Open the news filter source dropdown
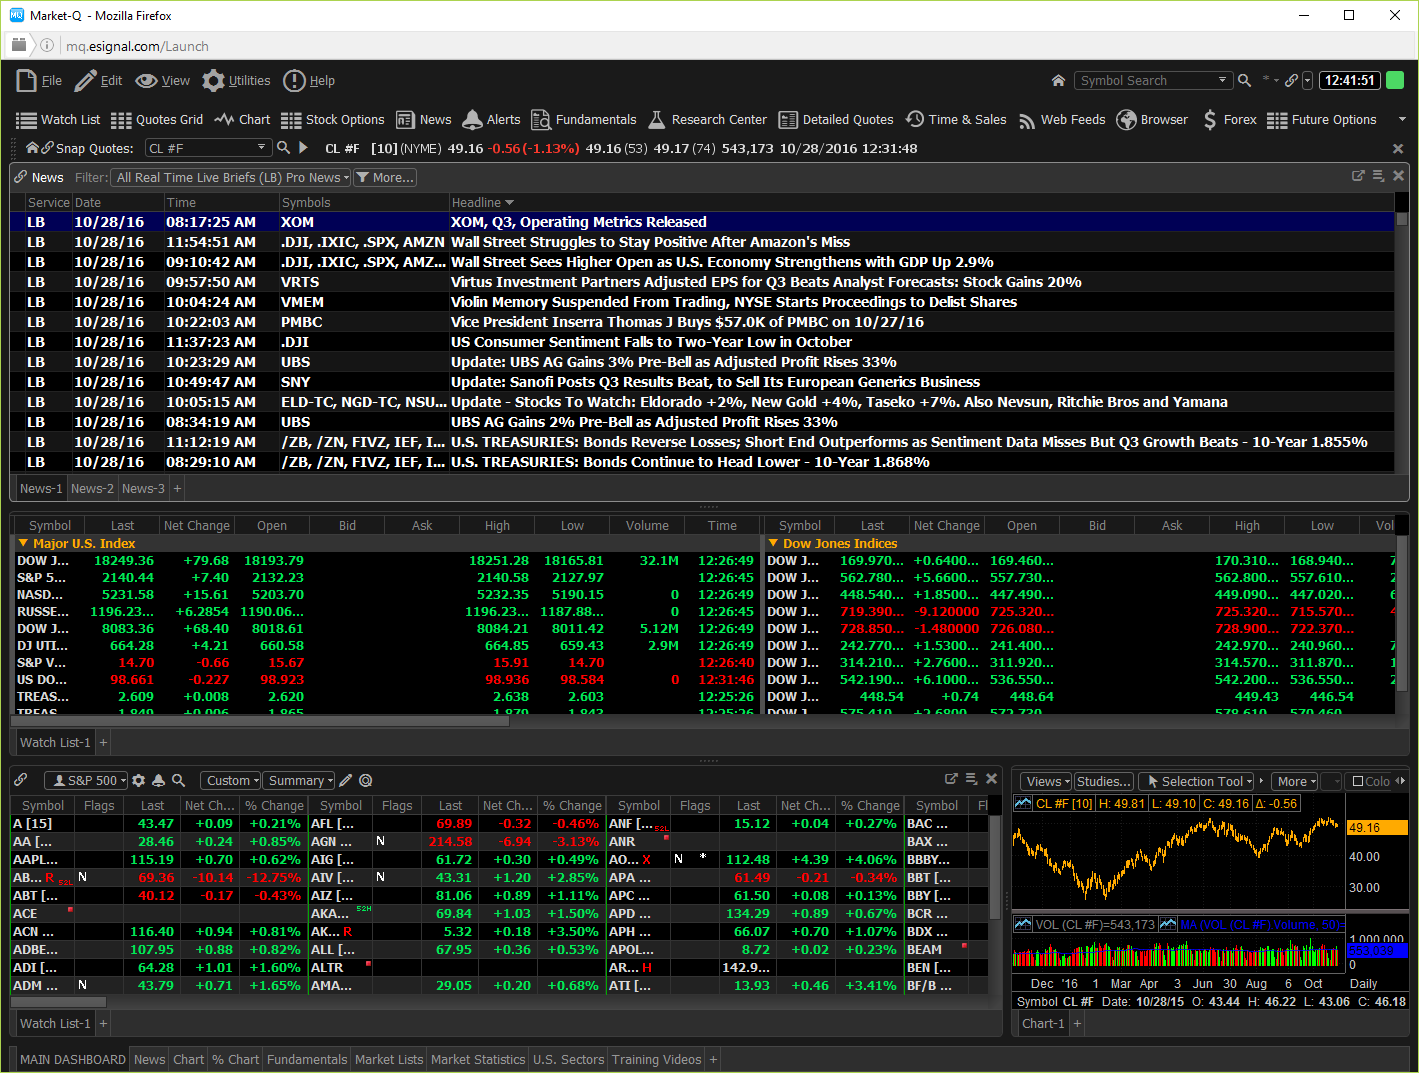The height and width of the screenshot is (1073, 1419). [x=232, y=178]
